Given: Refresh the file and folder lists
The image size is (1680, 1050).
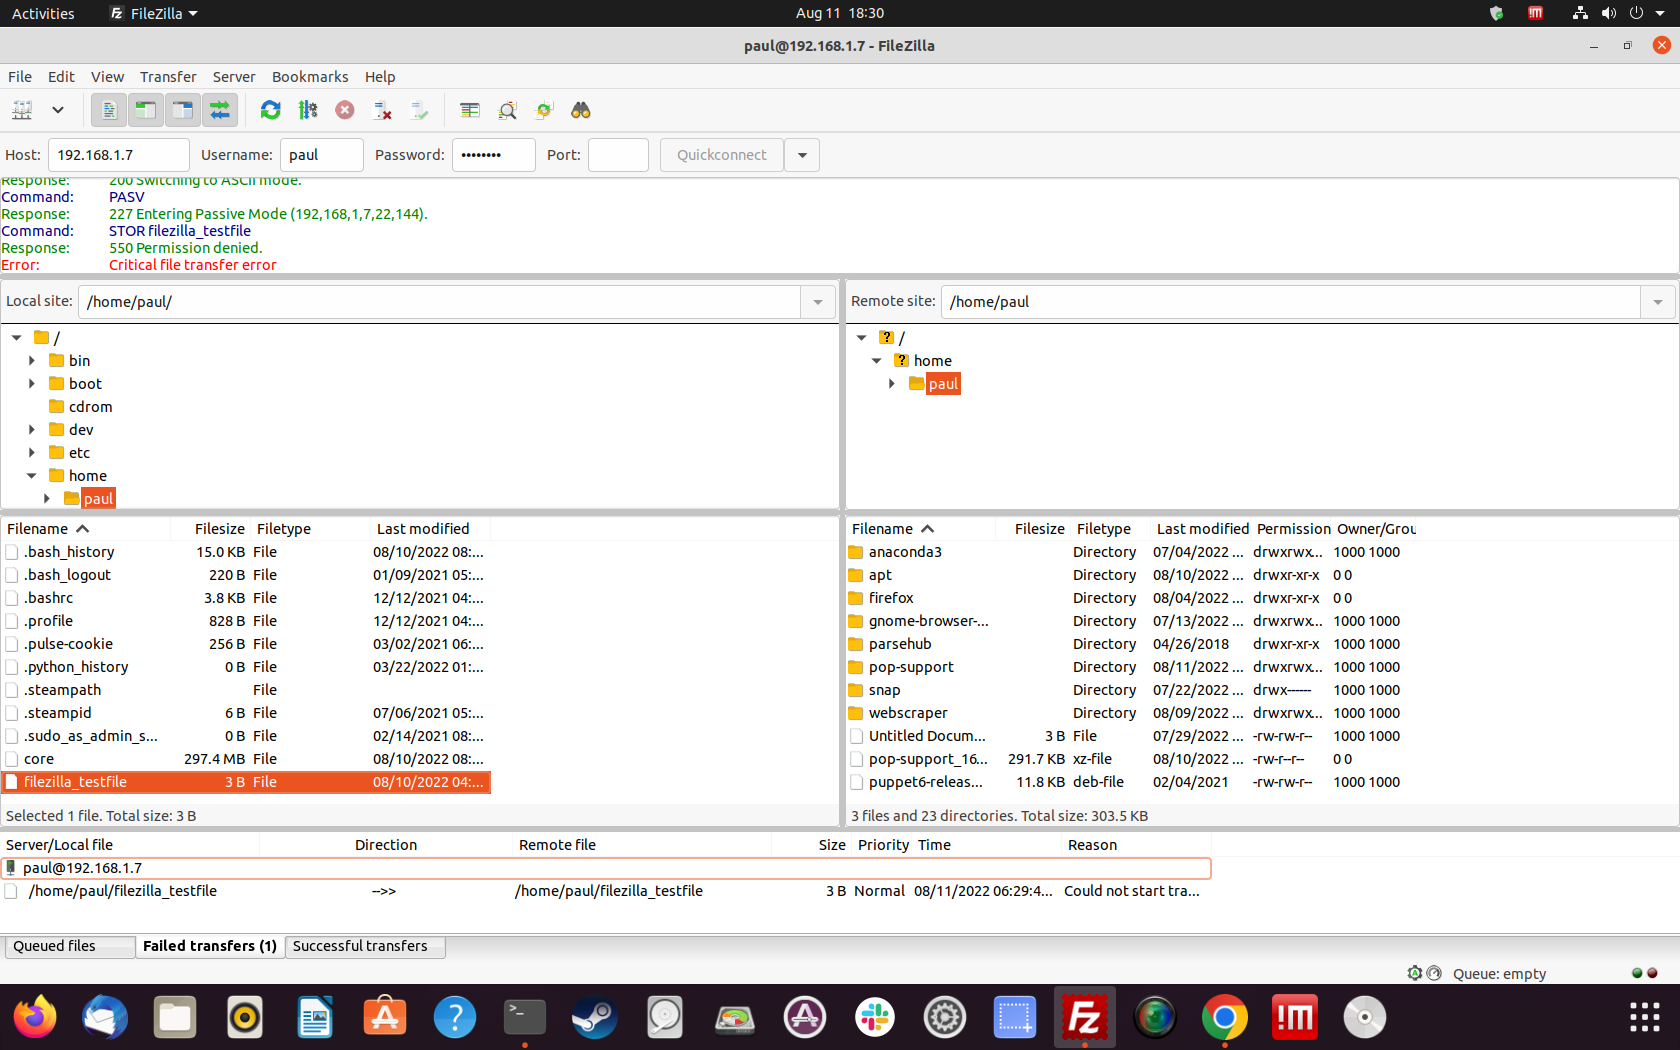Looking at the screenshot, I should [270, 110].
